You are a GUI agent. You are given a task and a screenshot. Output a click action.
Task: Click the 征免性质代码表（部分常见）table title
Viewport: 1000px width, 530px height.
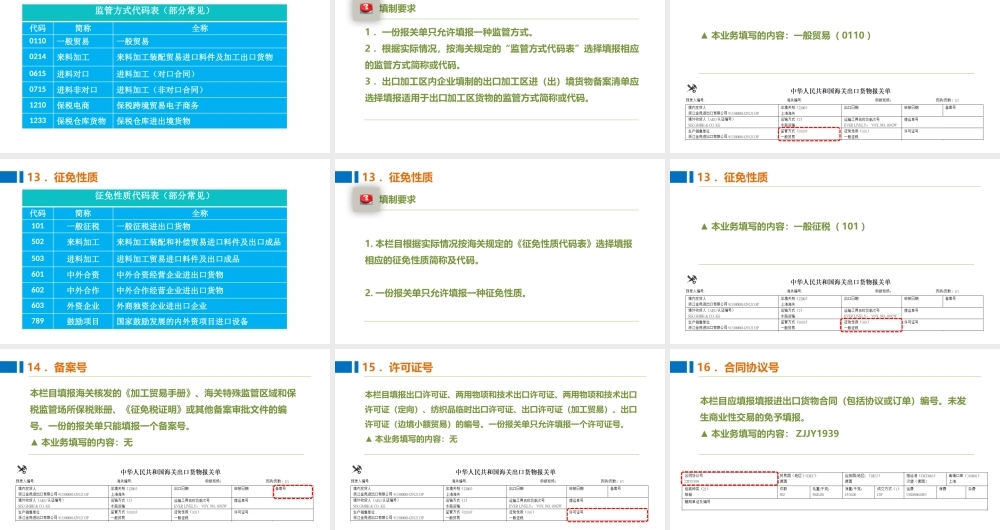[154, 196]
